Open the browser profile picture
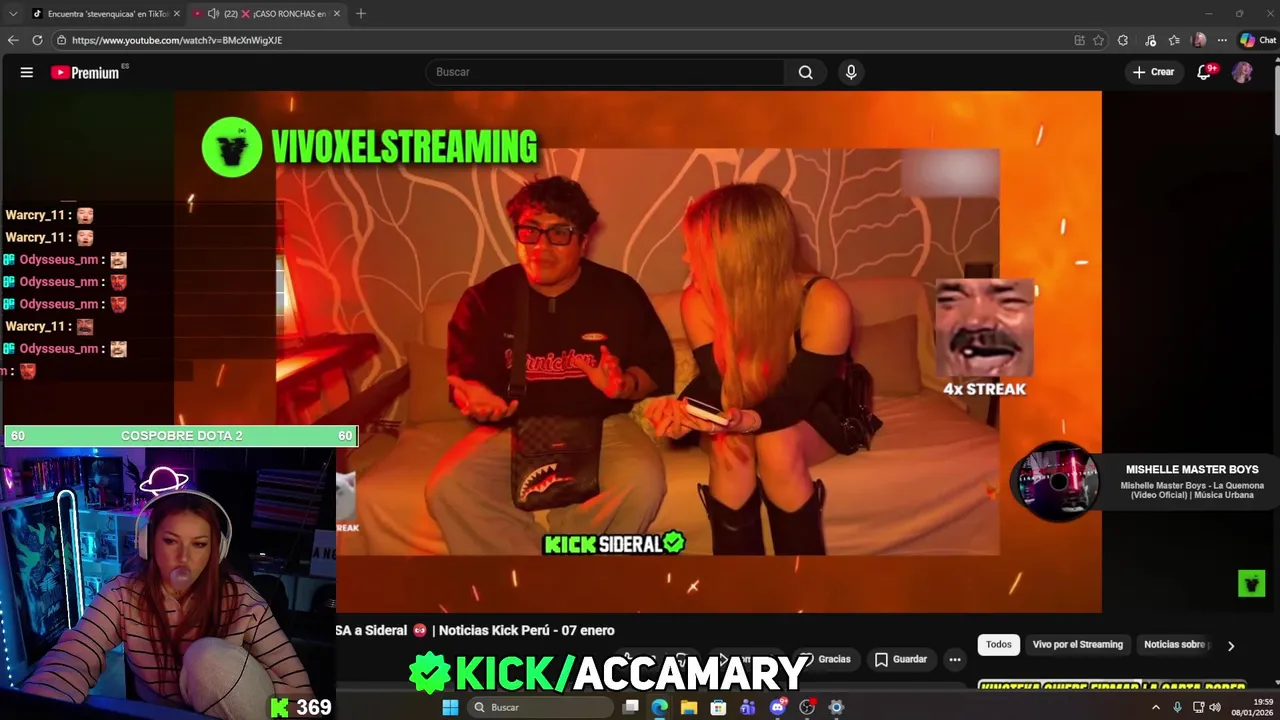This screenshot has width=1280, height=720. pos(1199,40)
